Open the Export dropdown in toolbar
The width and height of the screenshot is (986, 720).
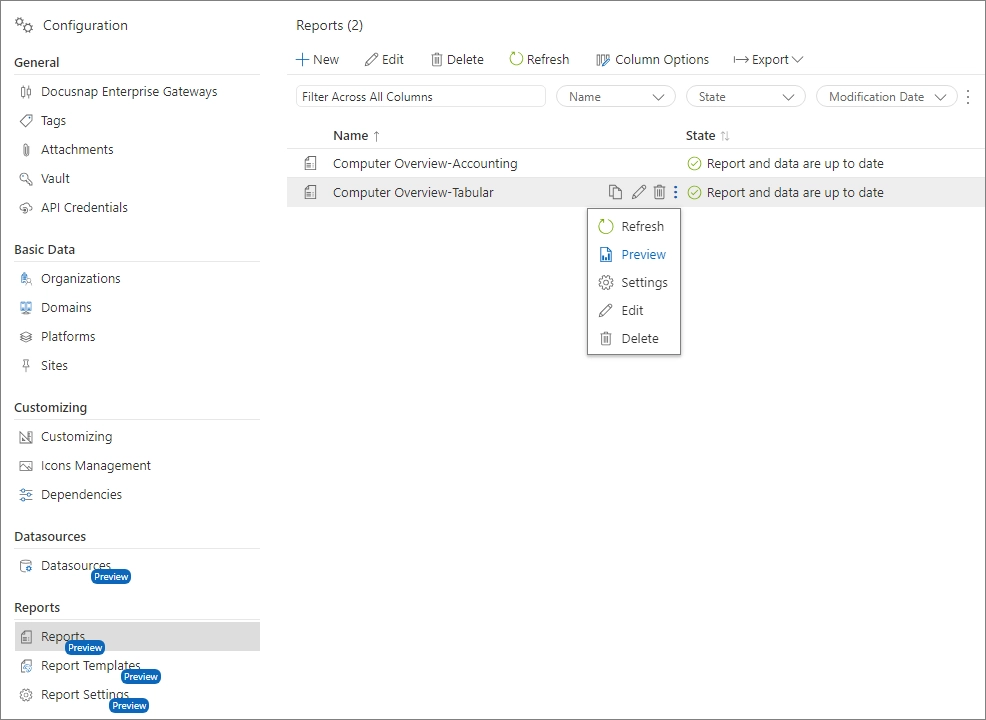(768, 60)
